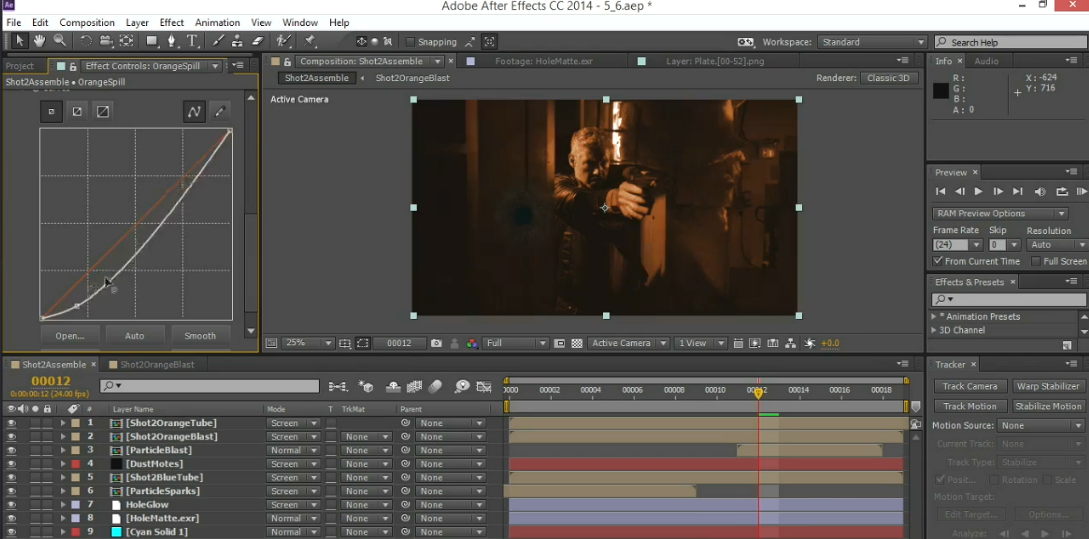Select the Puppet Pin tool
Image resolution: width=1089 pixels, height=539 pixels.
pyautogui.click(x=310, y=41)
